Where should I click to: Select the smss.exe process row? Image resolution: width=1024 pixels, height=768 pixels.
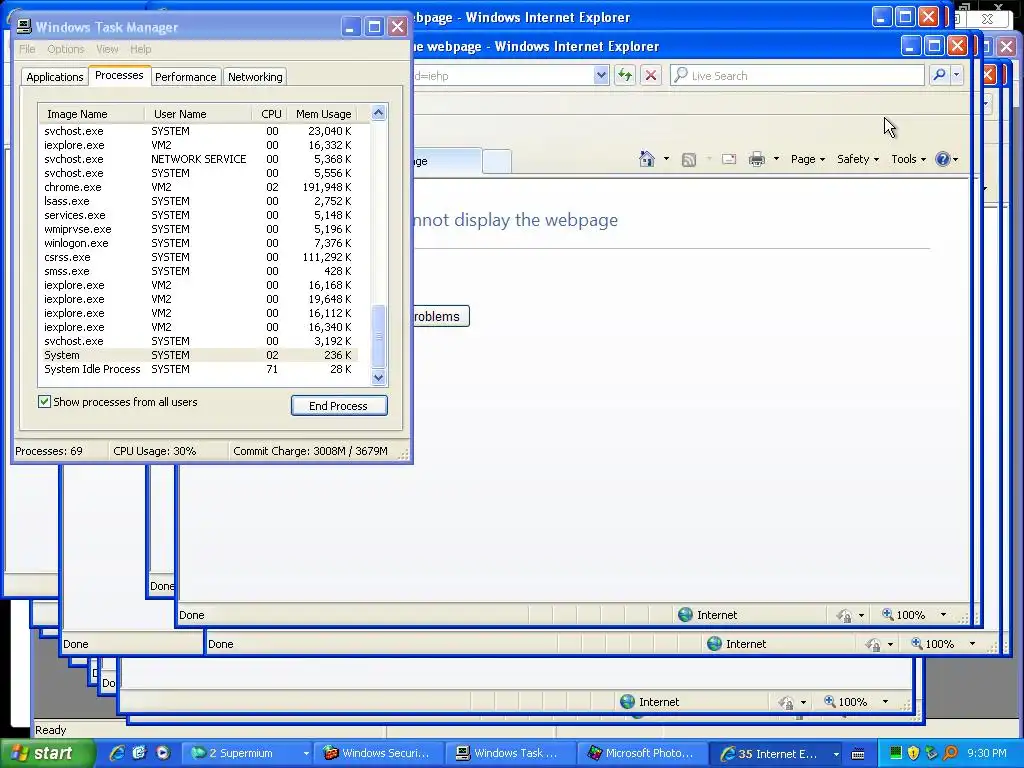[x=199, y=271]
